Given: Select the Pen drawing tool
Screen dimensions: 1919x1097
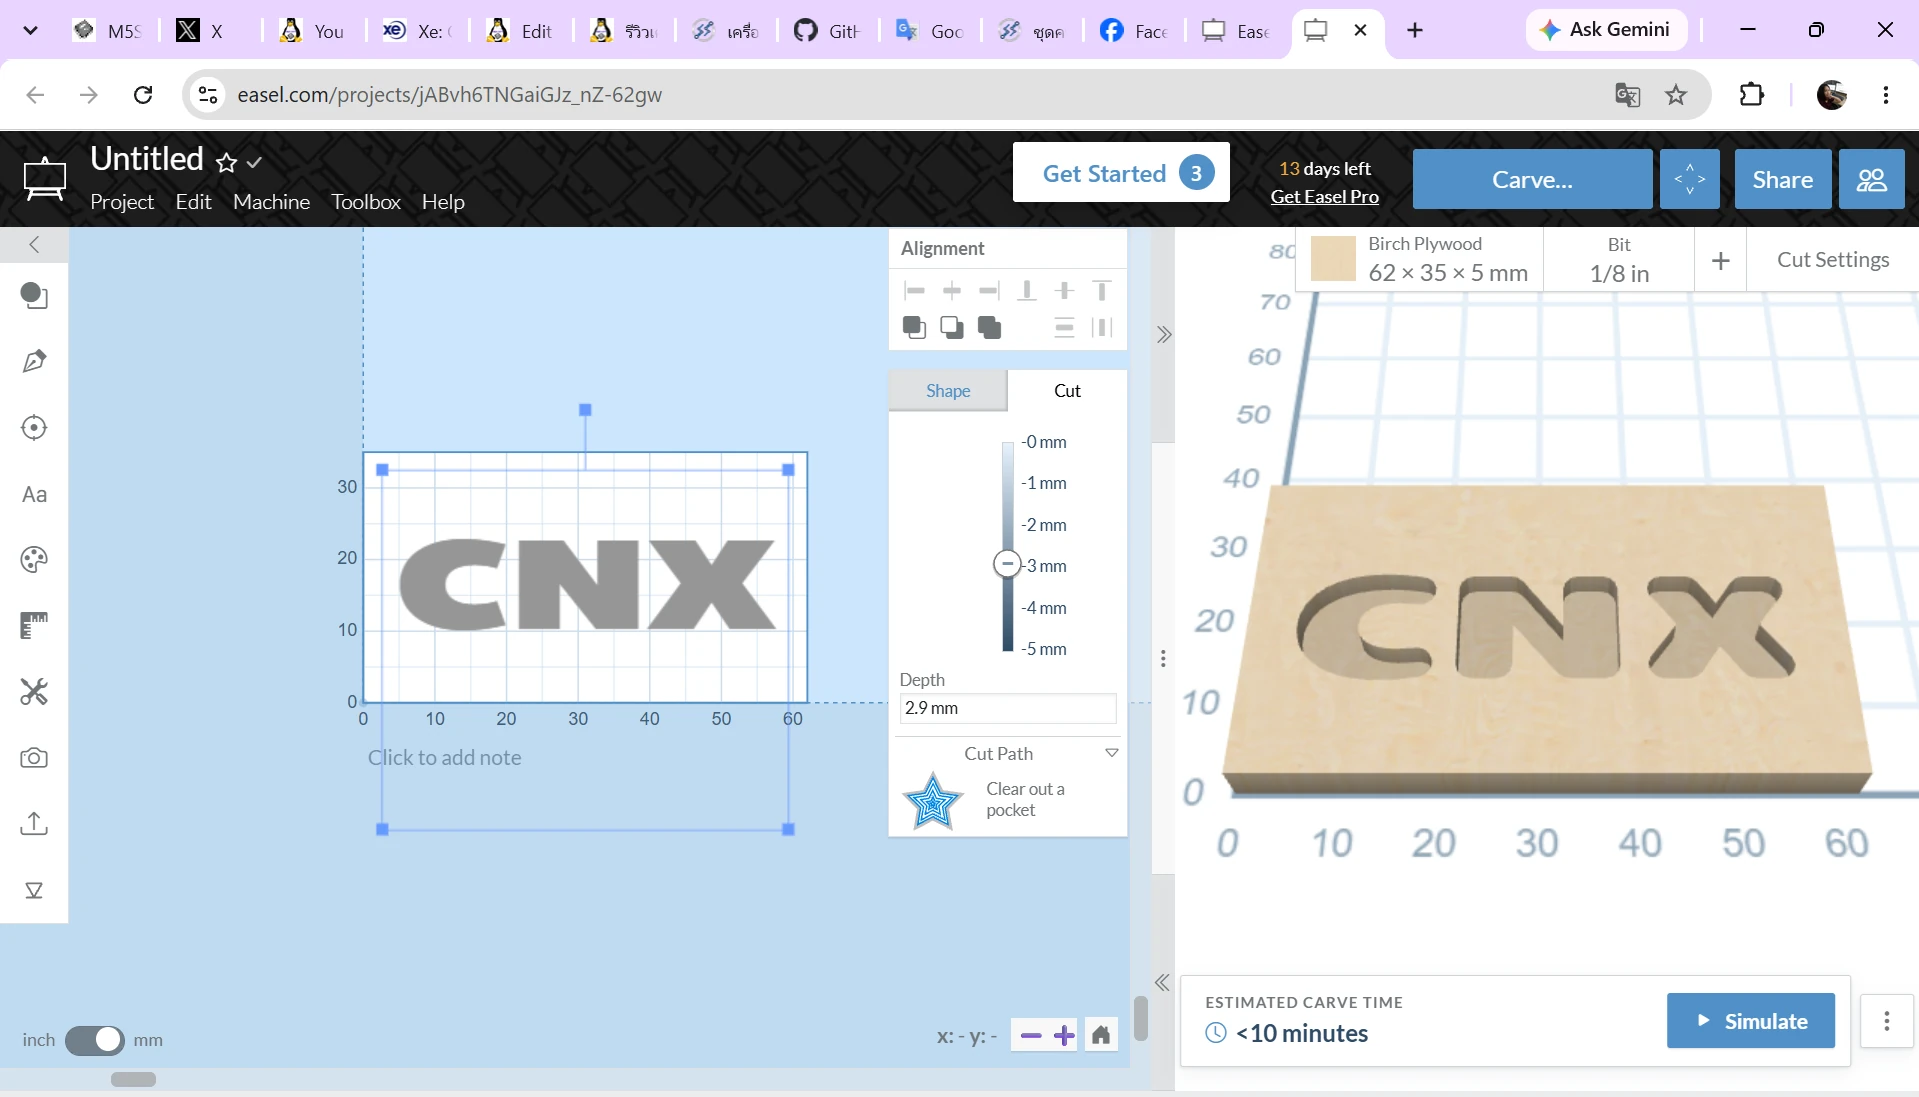Looking at the screenshot, I should pyautogui.click(x=34, y=361).
